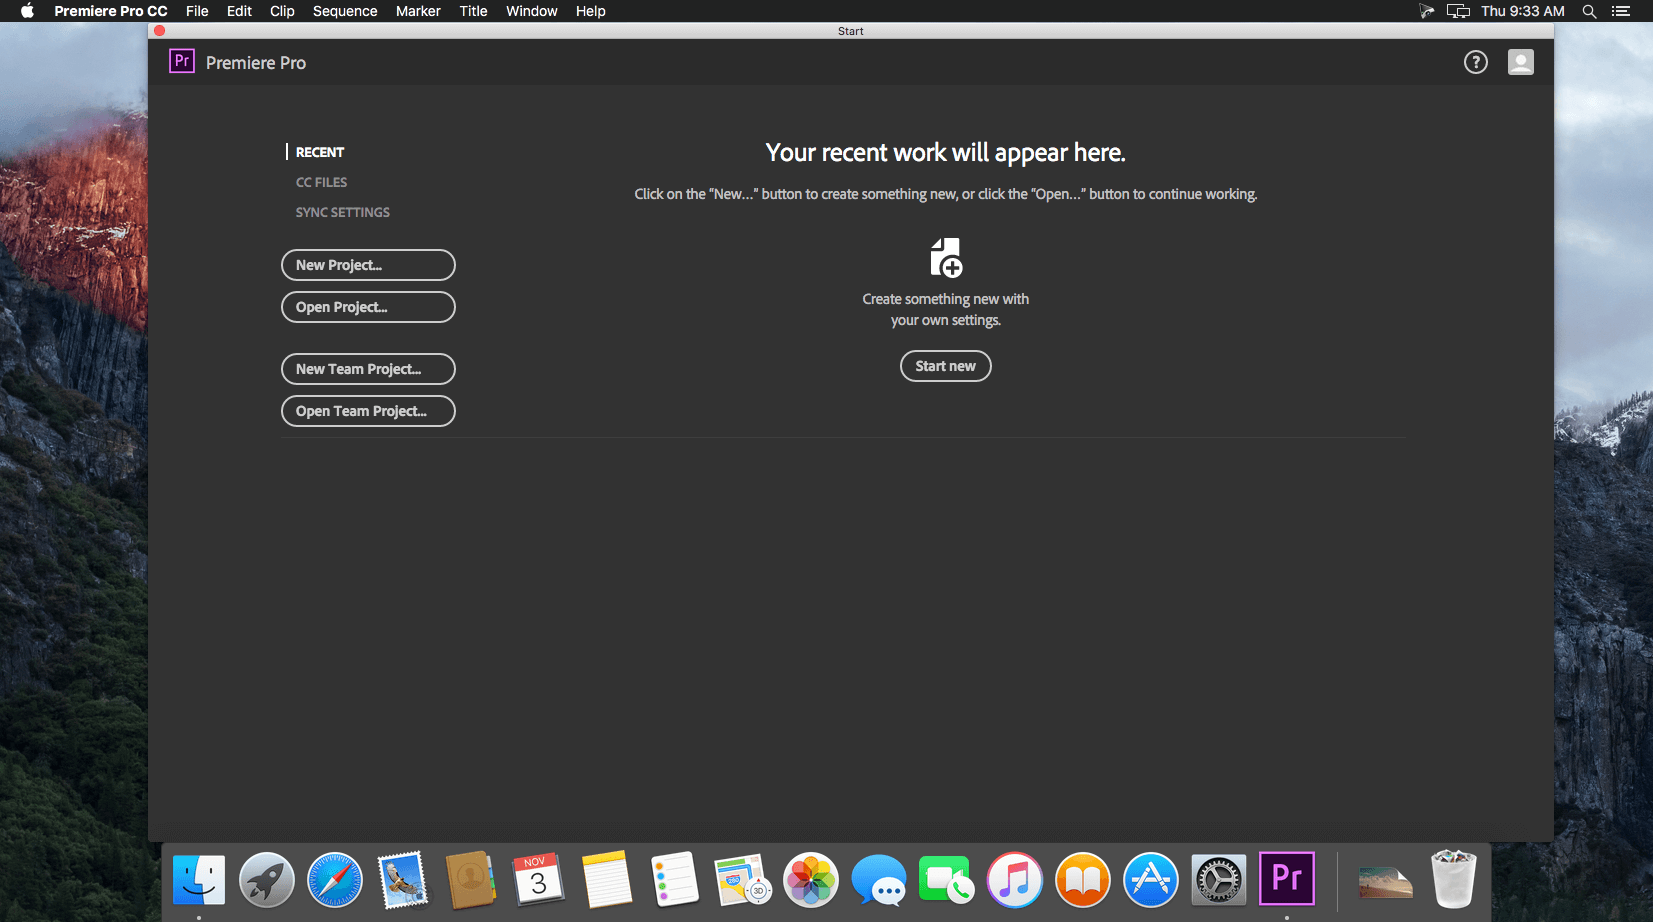
Task: Open the Help question mark icon
Action: (1476, 62)
